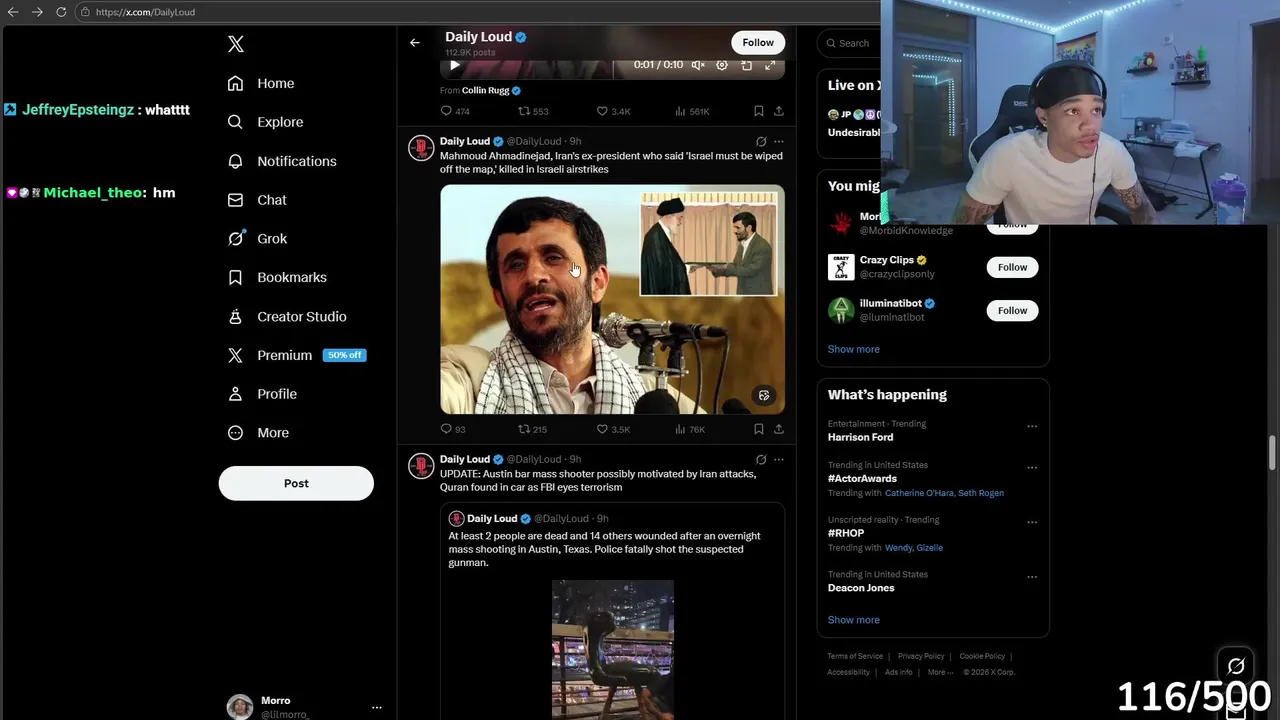Show more suggested accounts
The height and width of the screenshot is (720, 1280).
click(853, 349)
